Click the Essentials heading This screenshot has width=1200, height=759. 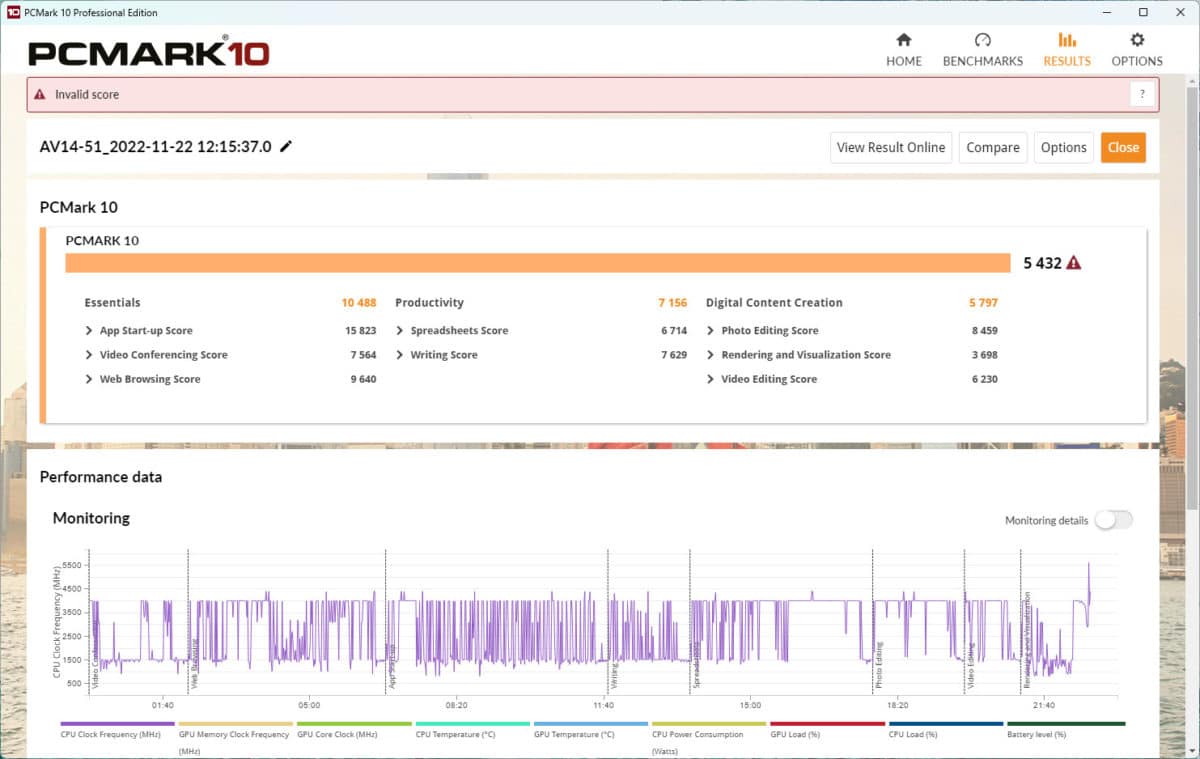(x=112, y=303)
